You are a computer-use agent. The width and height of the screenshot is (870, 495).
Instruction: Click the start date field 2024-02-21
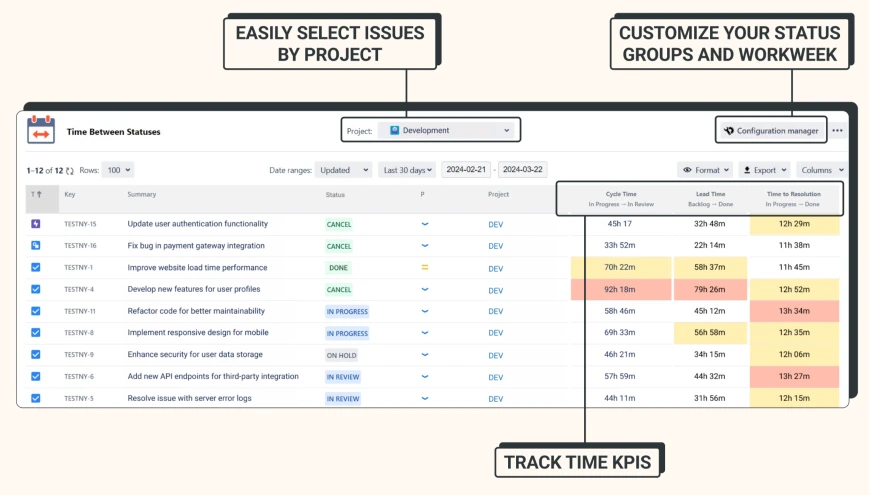pos(466,169)
